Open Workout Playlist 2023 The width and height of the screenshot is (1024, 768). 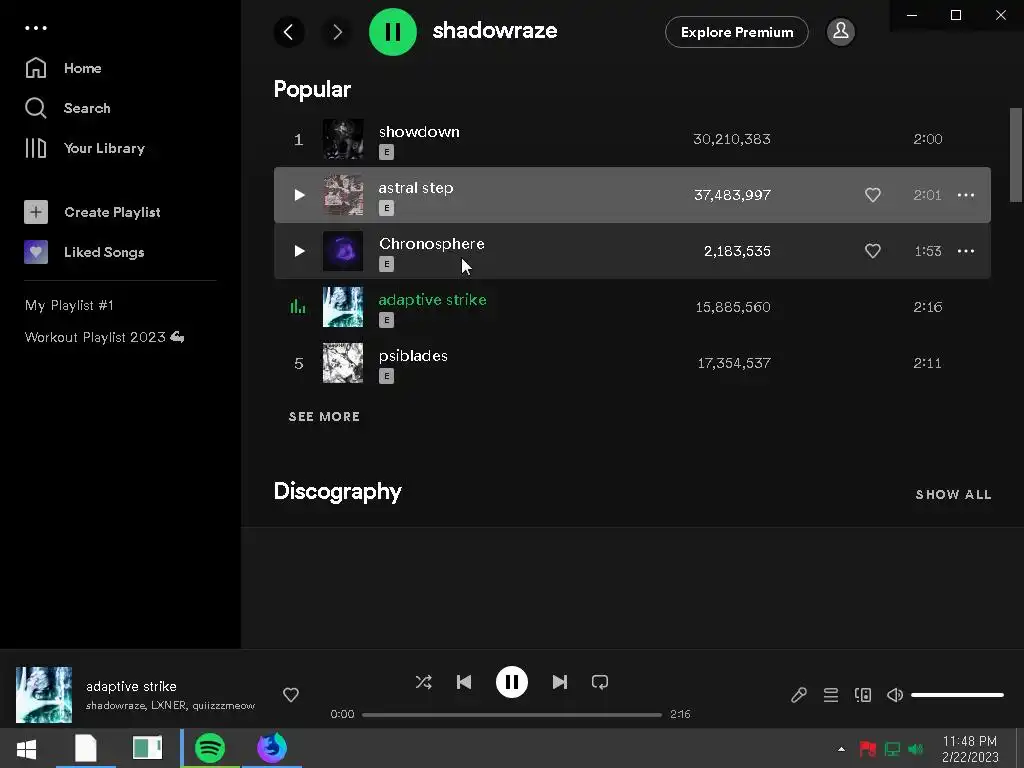click(x=104, y=337)
